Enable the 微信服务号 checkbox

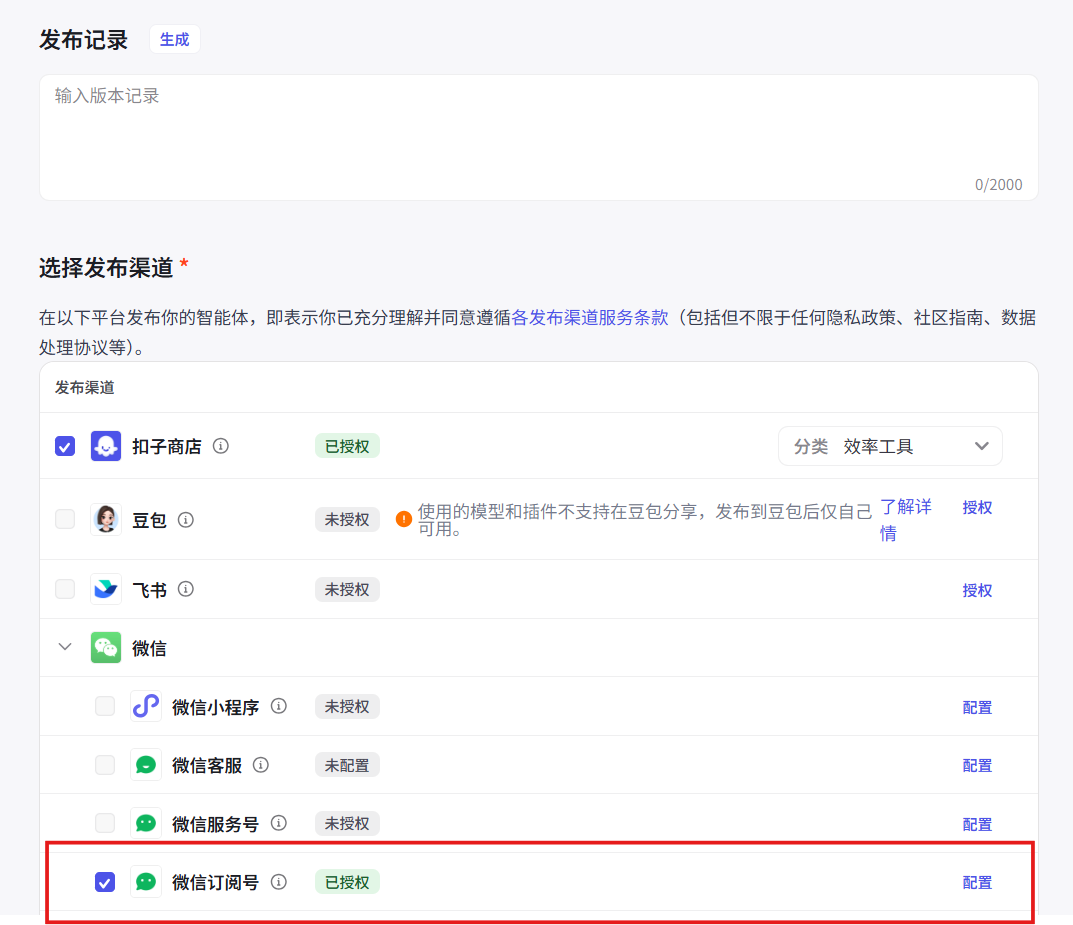click(x=105, y=823)
